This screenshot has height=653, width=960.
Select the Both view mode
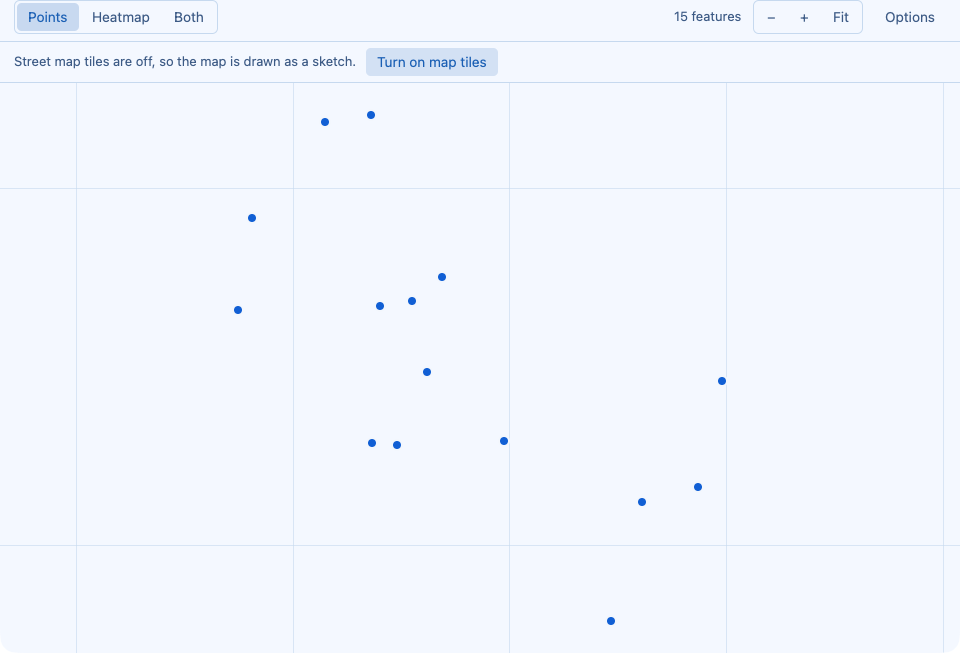pos(189,17)
